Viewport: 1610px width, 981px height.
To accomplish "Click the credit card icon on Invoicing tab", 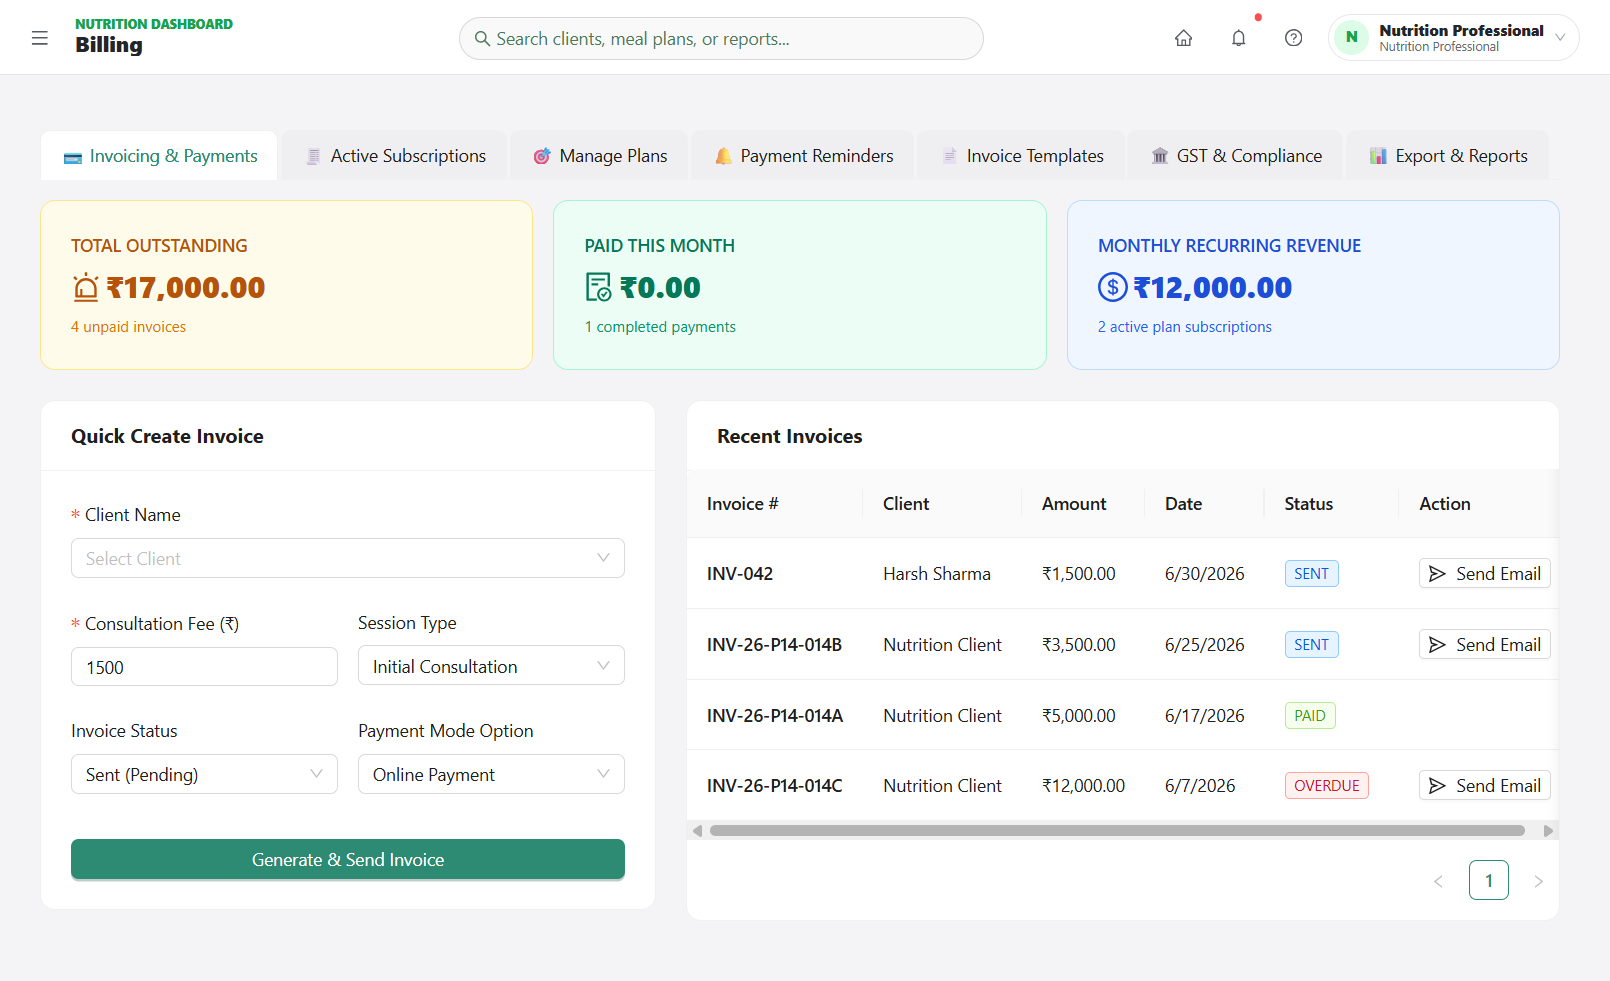I will [x=72, y=157].
